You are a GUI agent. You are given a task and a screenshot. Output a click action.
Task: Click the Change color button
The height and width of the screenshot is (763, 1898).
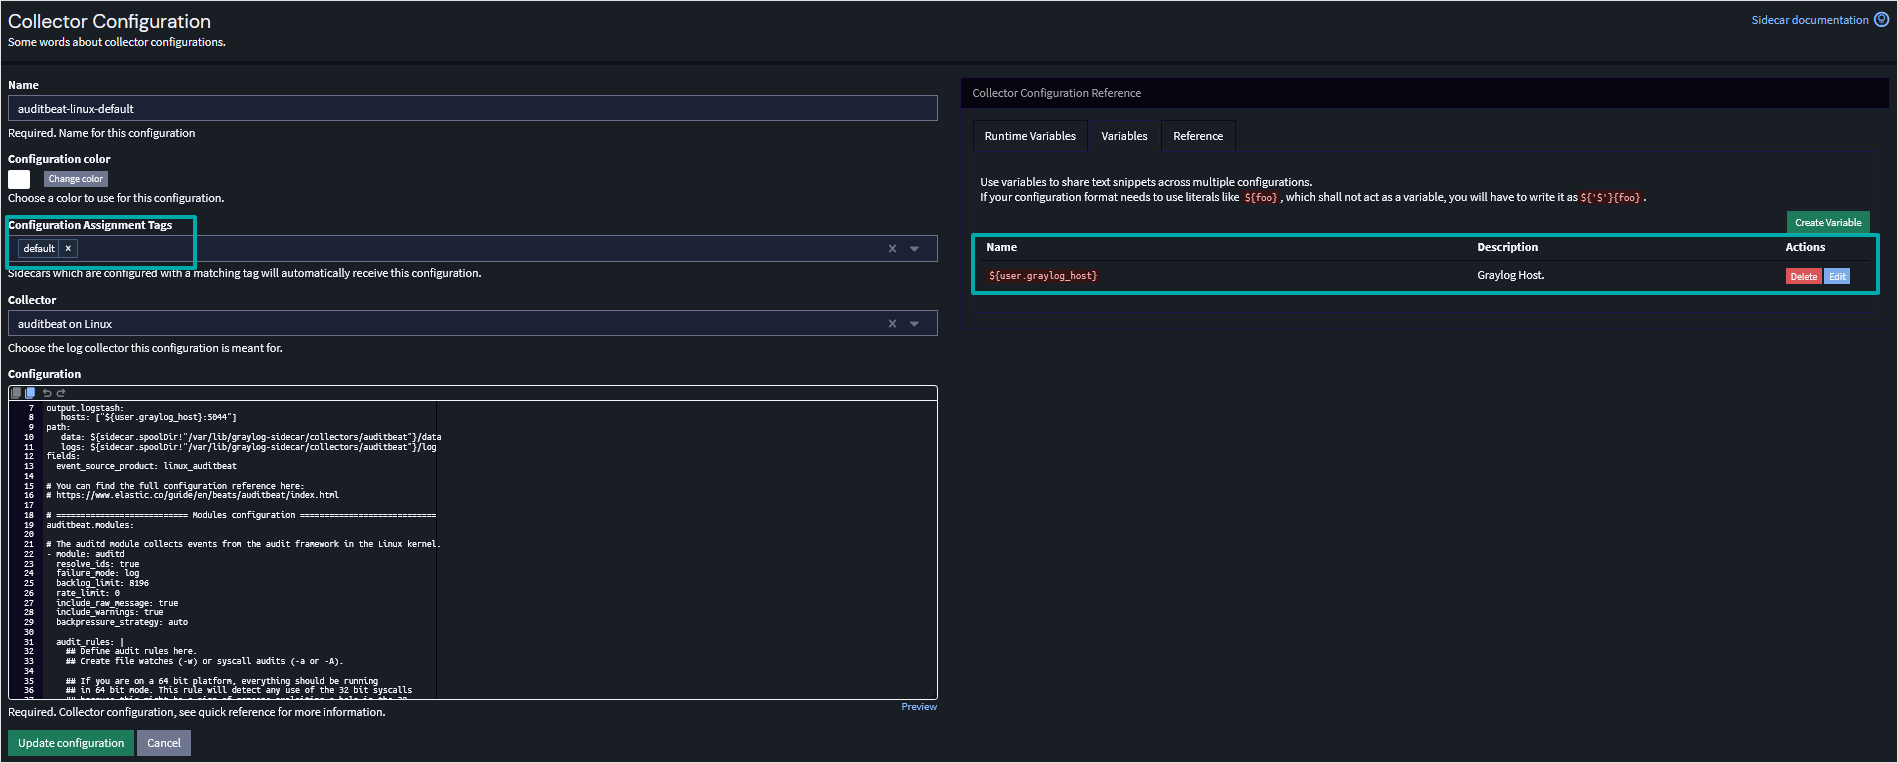tap(75, 179)
